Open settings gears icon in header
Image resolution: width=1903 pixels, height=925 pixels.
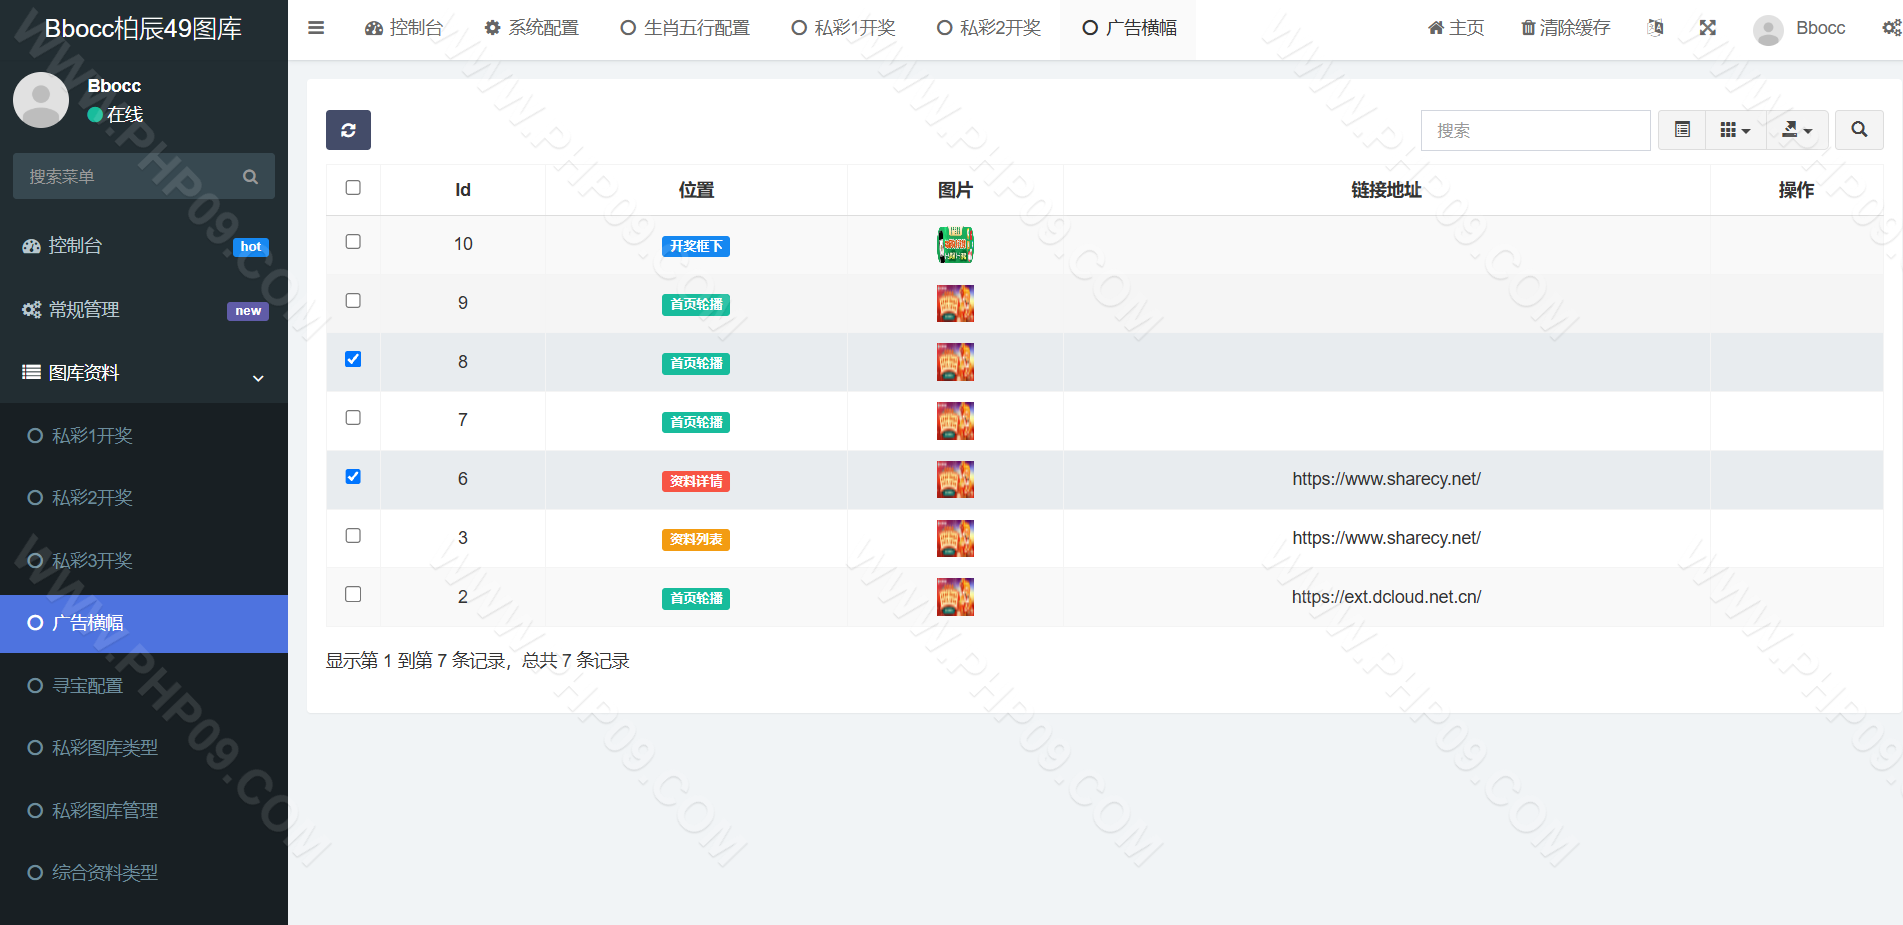pyautogui.click(x=1891, y=28)
